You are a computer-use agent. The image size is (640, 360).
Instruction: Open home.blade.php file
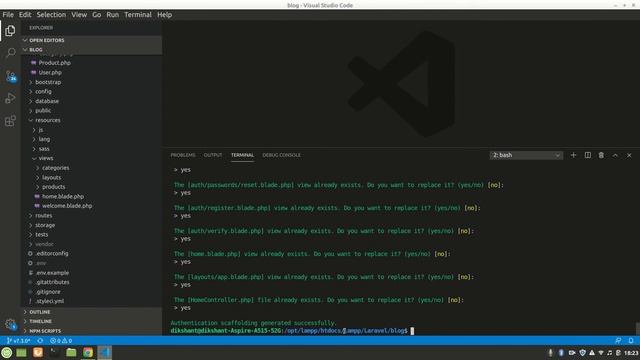point(62,196)
